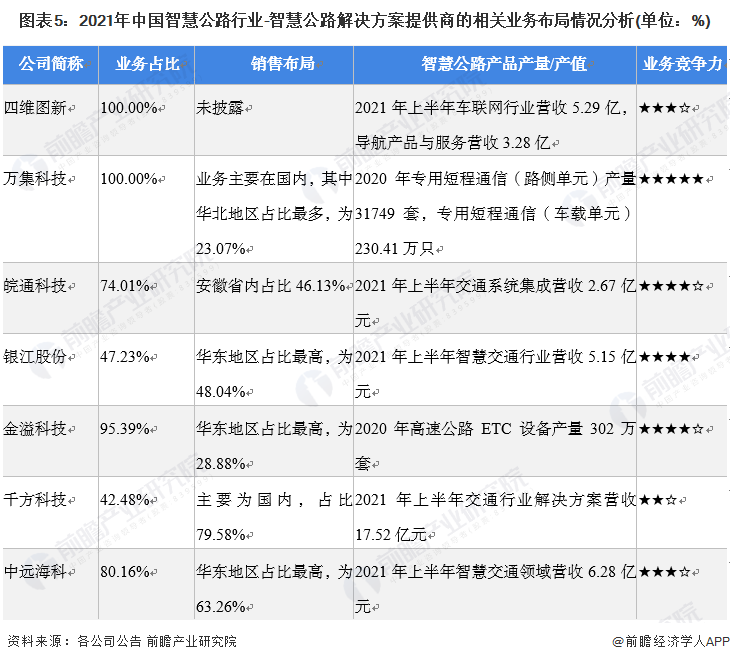The height and width of the screenshot is (662, 730).
Task: Click the 公司简称 column header
Action: (x=50, y=64)
